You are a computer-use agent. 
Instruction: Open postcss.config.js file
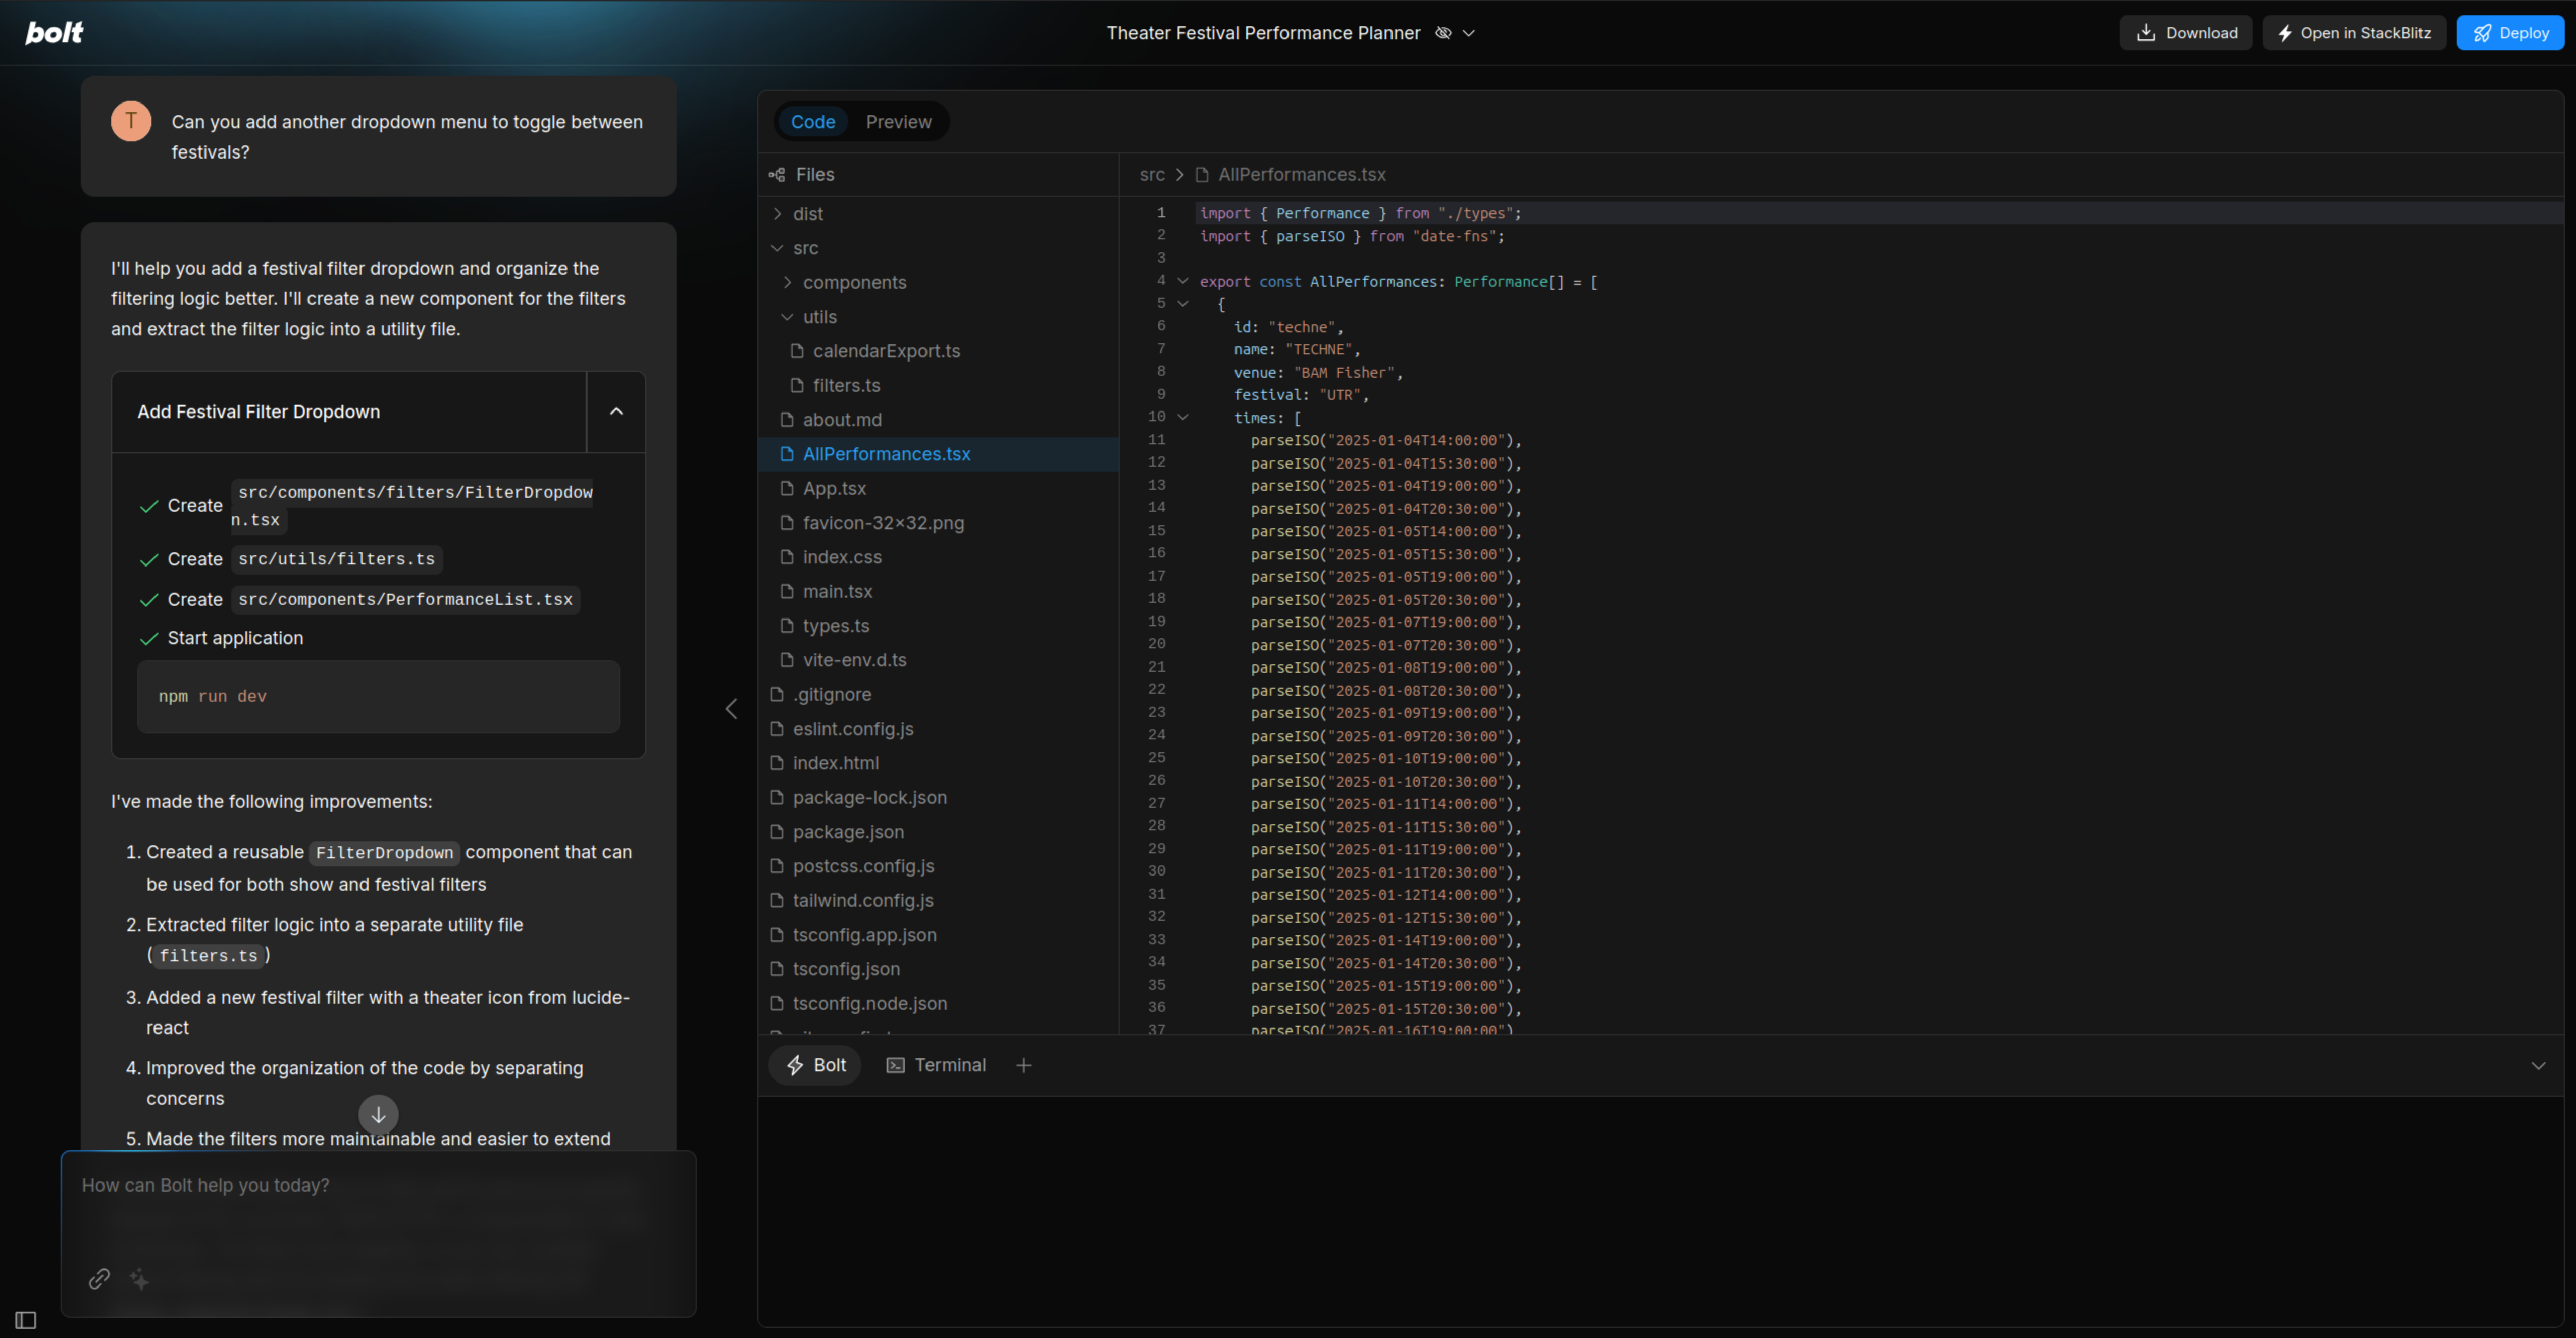pos(938,866)
